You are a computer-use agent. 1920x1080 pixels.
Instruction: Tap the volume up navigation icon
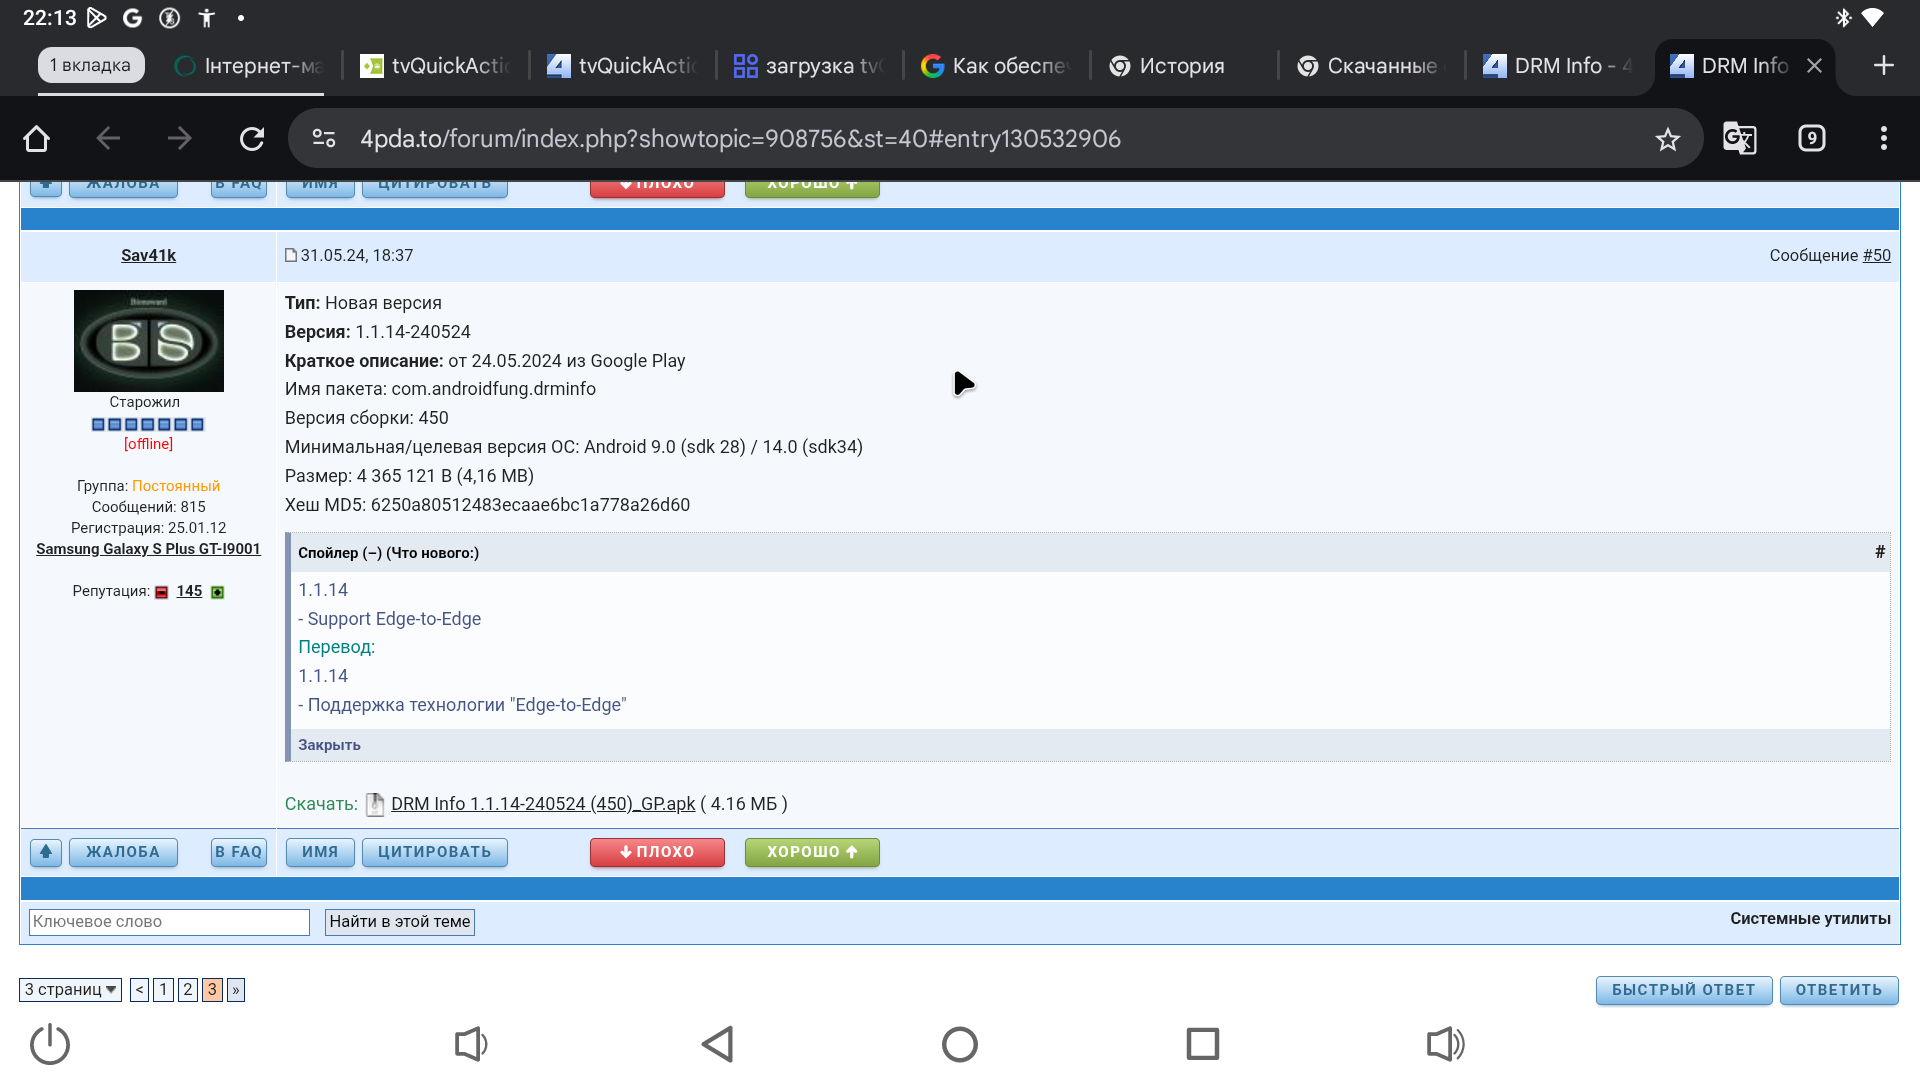coord(1445,1044)
